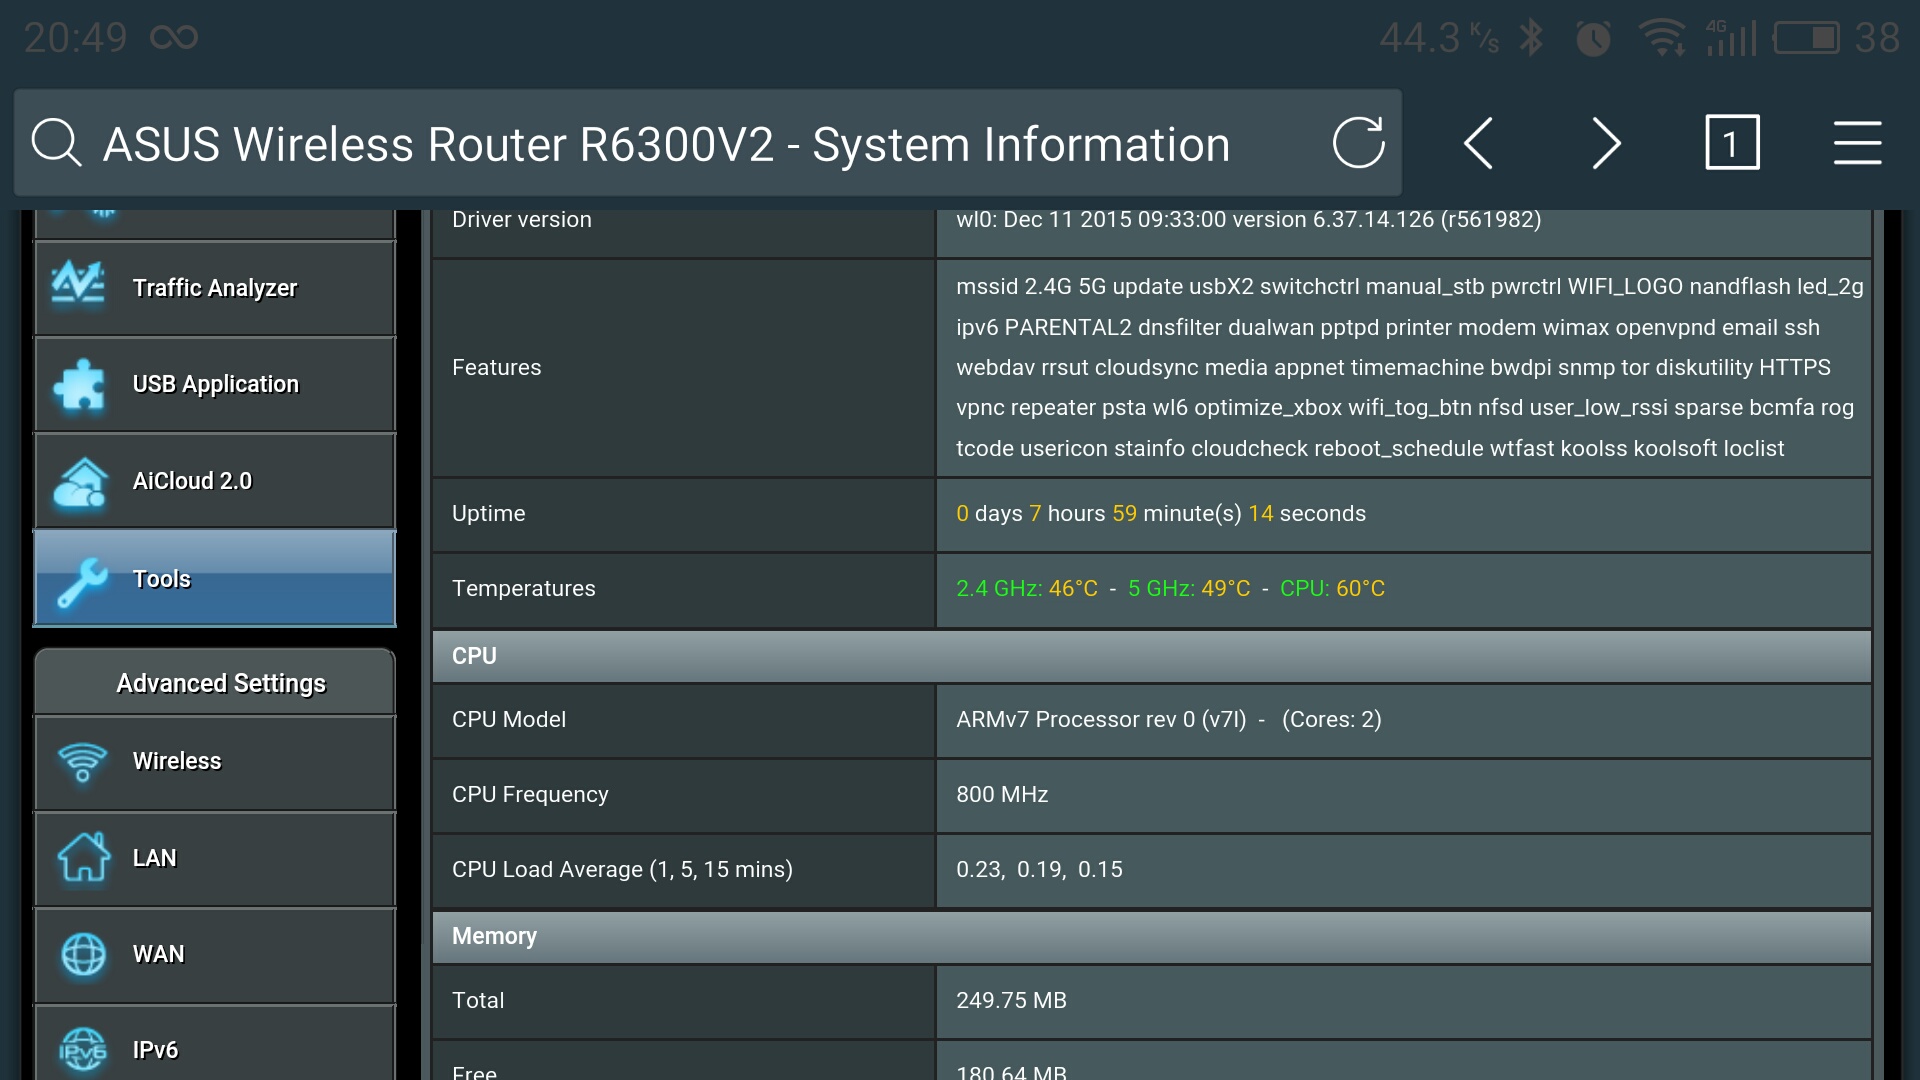Click the Total memory label
The height and width of the screenshot is (1080, 1920).
click(x=478, y=1001)
